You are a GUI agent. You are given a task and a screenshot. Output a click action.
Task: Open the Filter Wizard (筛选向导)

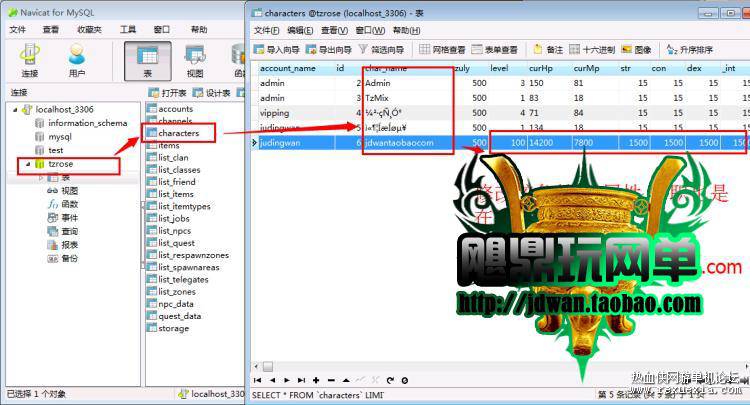(x=381, y=49)
